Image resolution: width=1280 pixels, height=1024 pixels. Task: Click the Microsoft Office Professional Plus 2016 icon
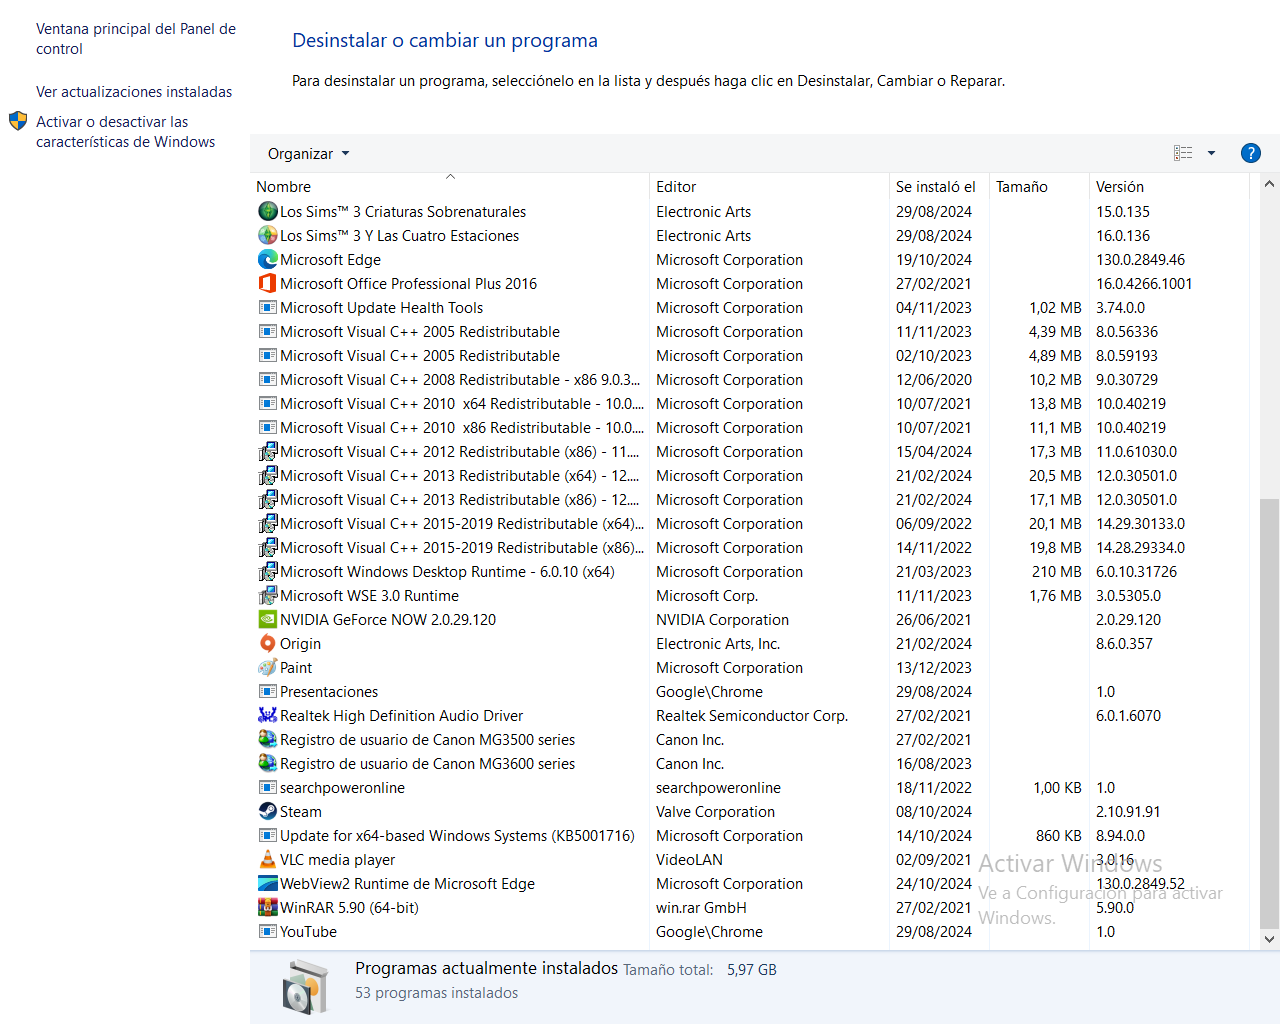(268, 283)
